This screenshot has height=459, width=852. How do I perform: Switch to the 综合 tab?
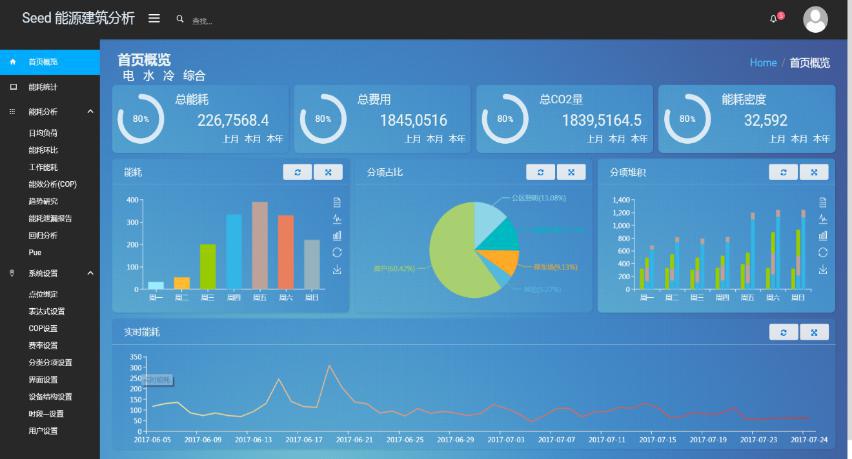pyautogui.click(x=194, y=76)
